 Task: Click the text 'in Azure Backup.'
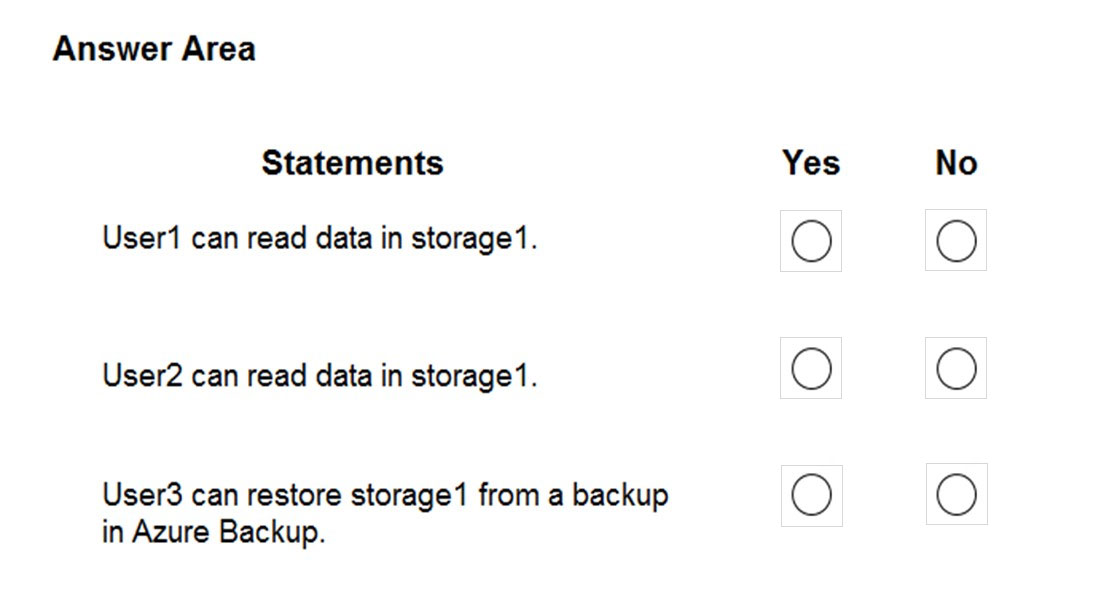(213, 532)
